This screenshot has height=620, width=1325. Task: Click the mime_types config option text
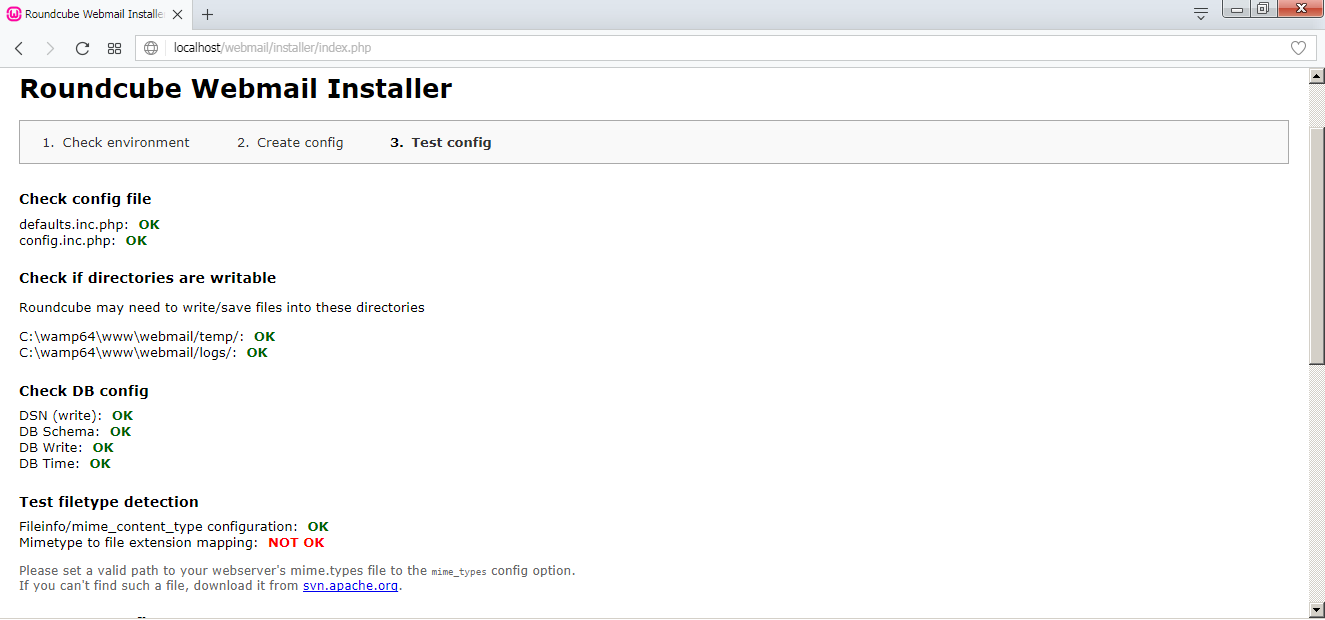[x=459, y=572]
